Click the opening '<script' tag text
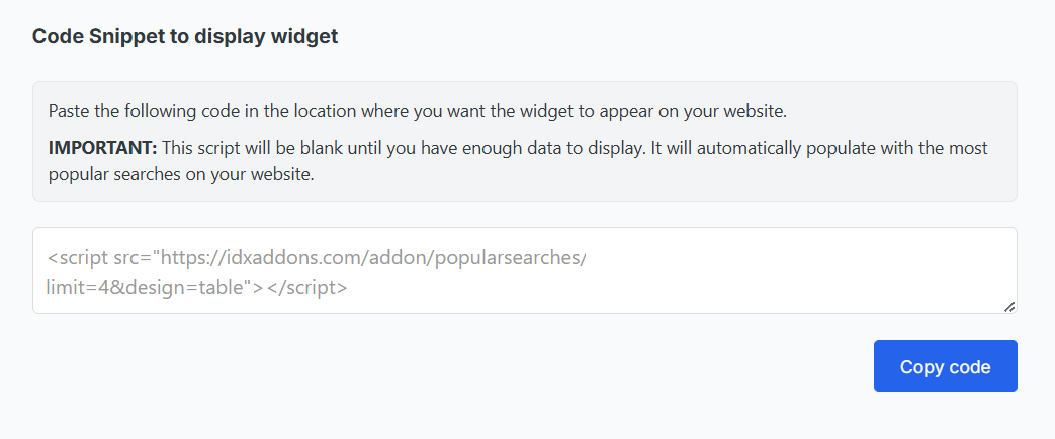This screenshot has height=439, width=1055. (76, 257)
